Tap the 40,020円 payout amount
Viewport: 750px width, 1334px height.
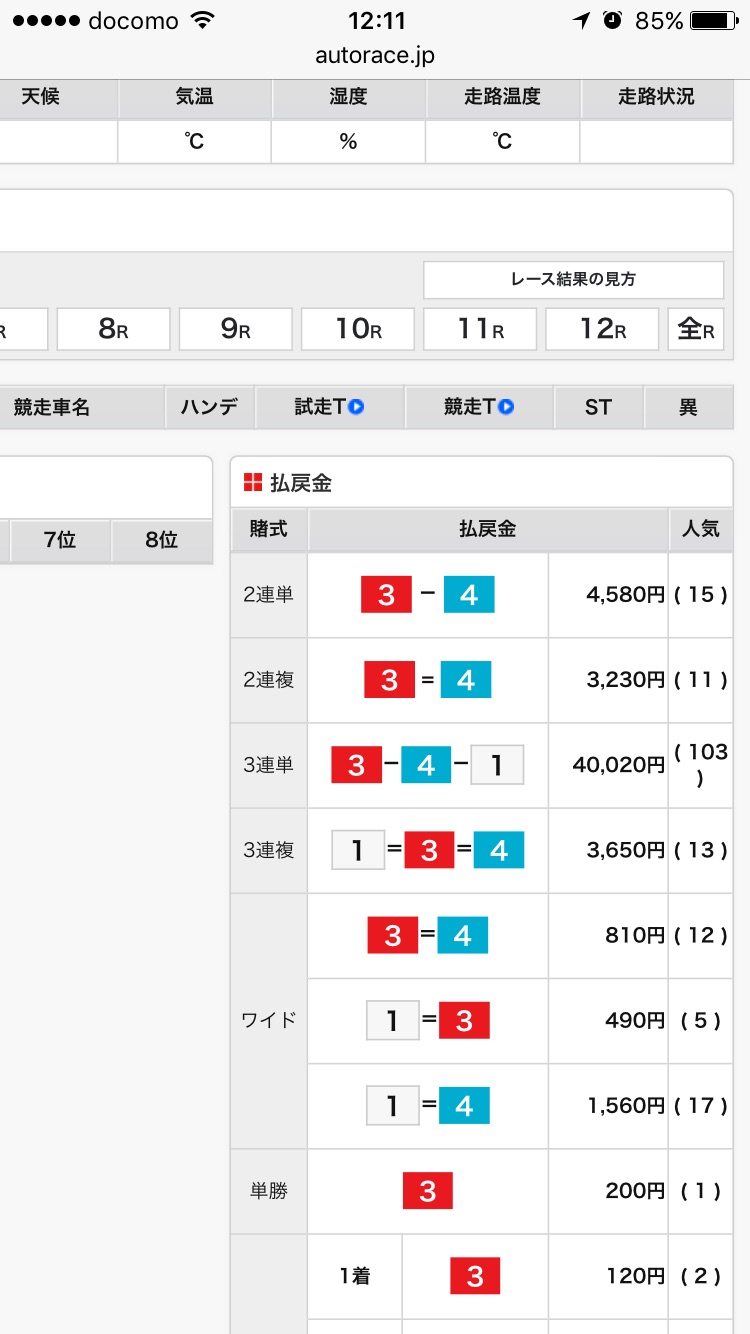[x=618, y=766]
